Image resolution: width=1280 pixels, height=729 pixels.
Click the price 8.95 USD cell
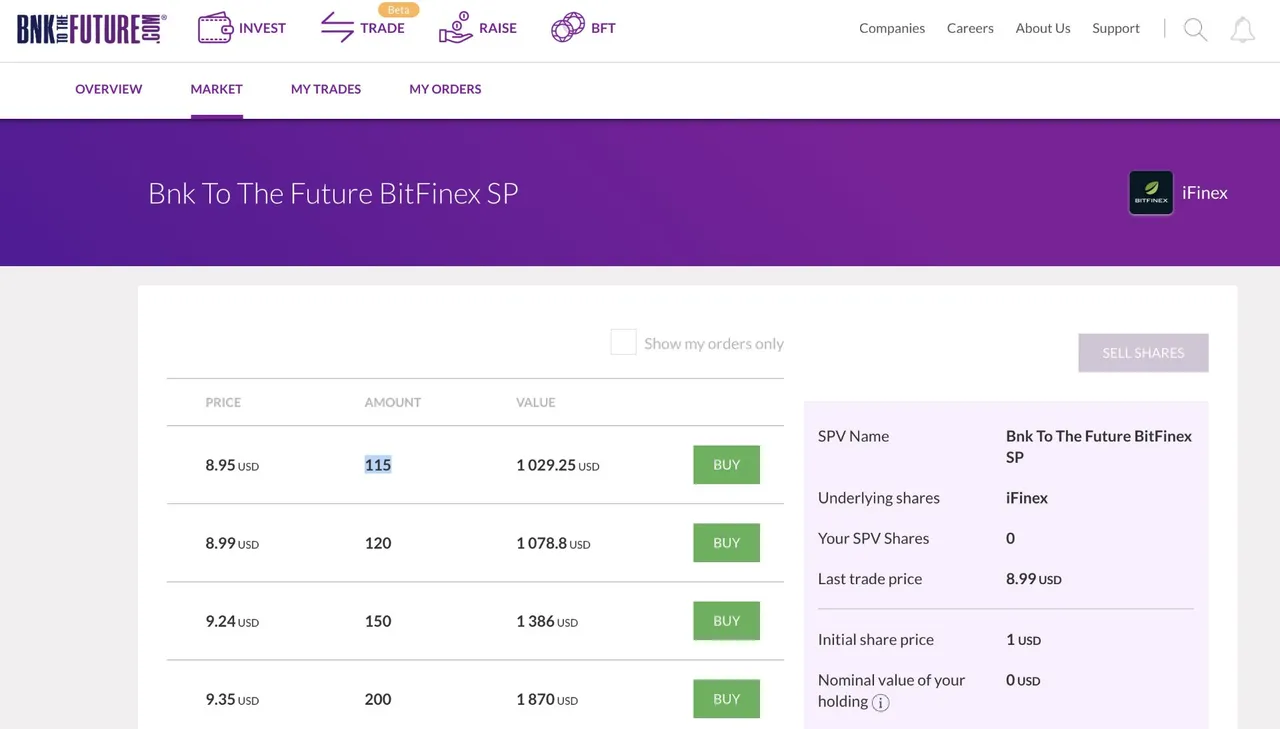coord(232,465)
